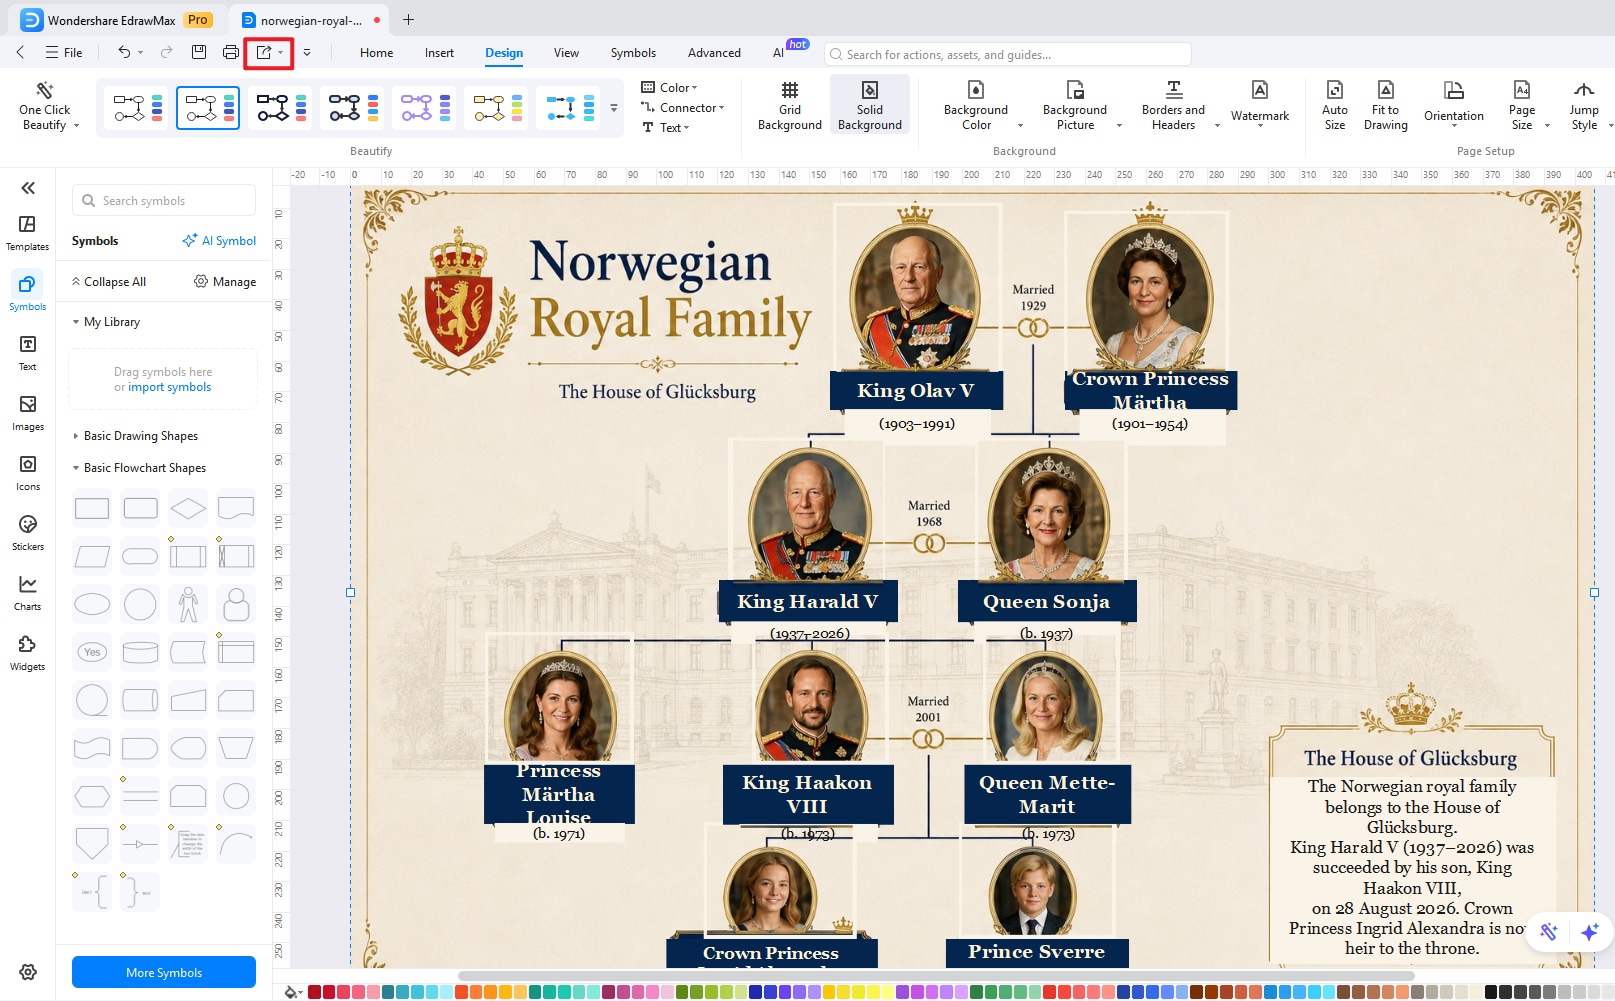Screen dimensions: 1615x1001
Task: Click the Print icon in the quick toolbar
Action: click(x=231, y=52)
